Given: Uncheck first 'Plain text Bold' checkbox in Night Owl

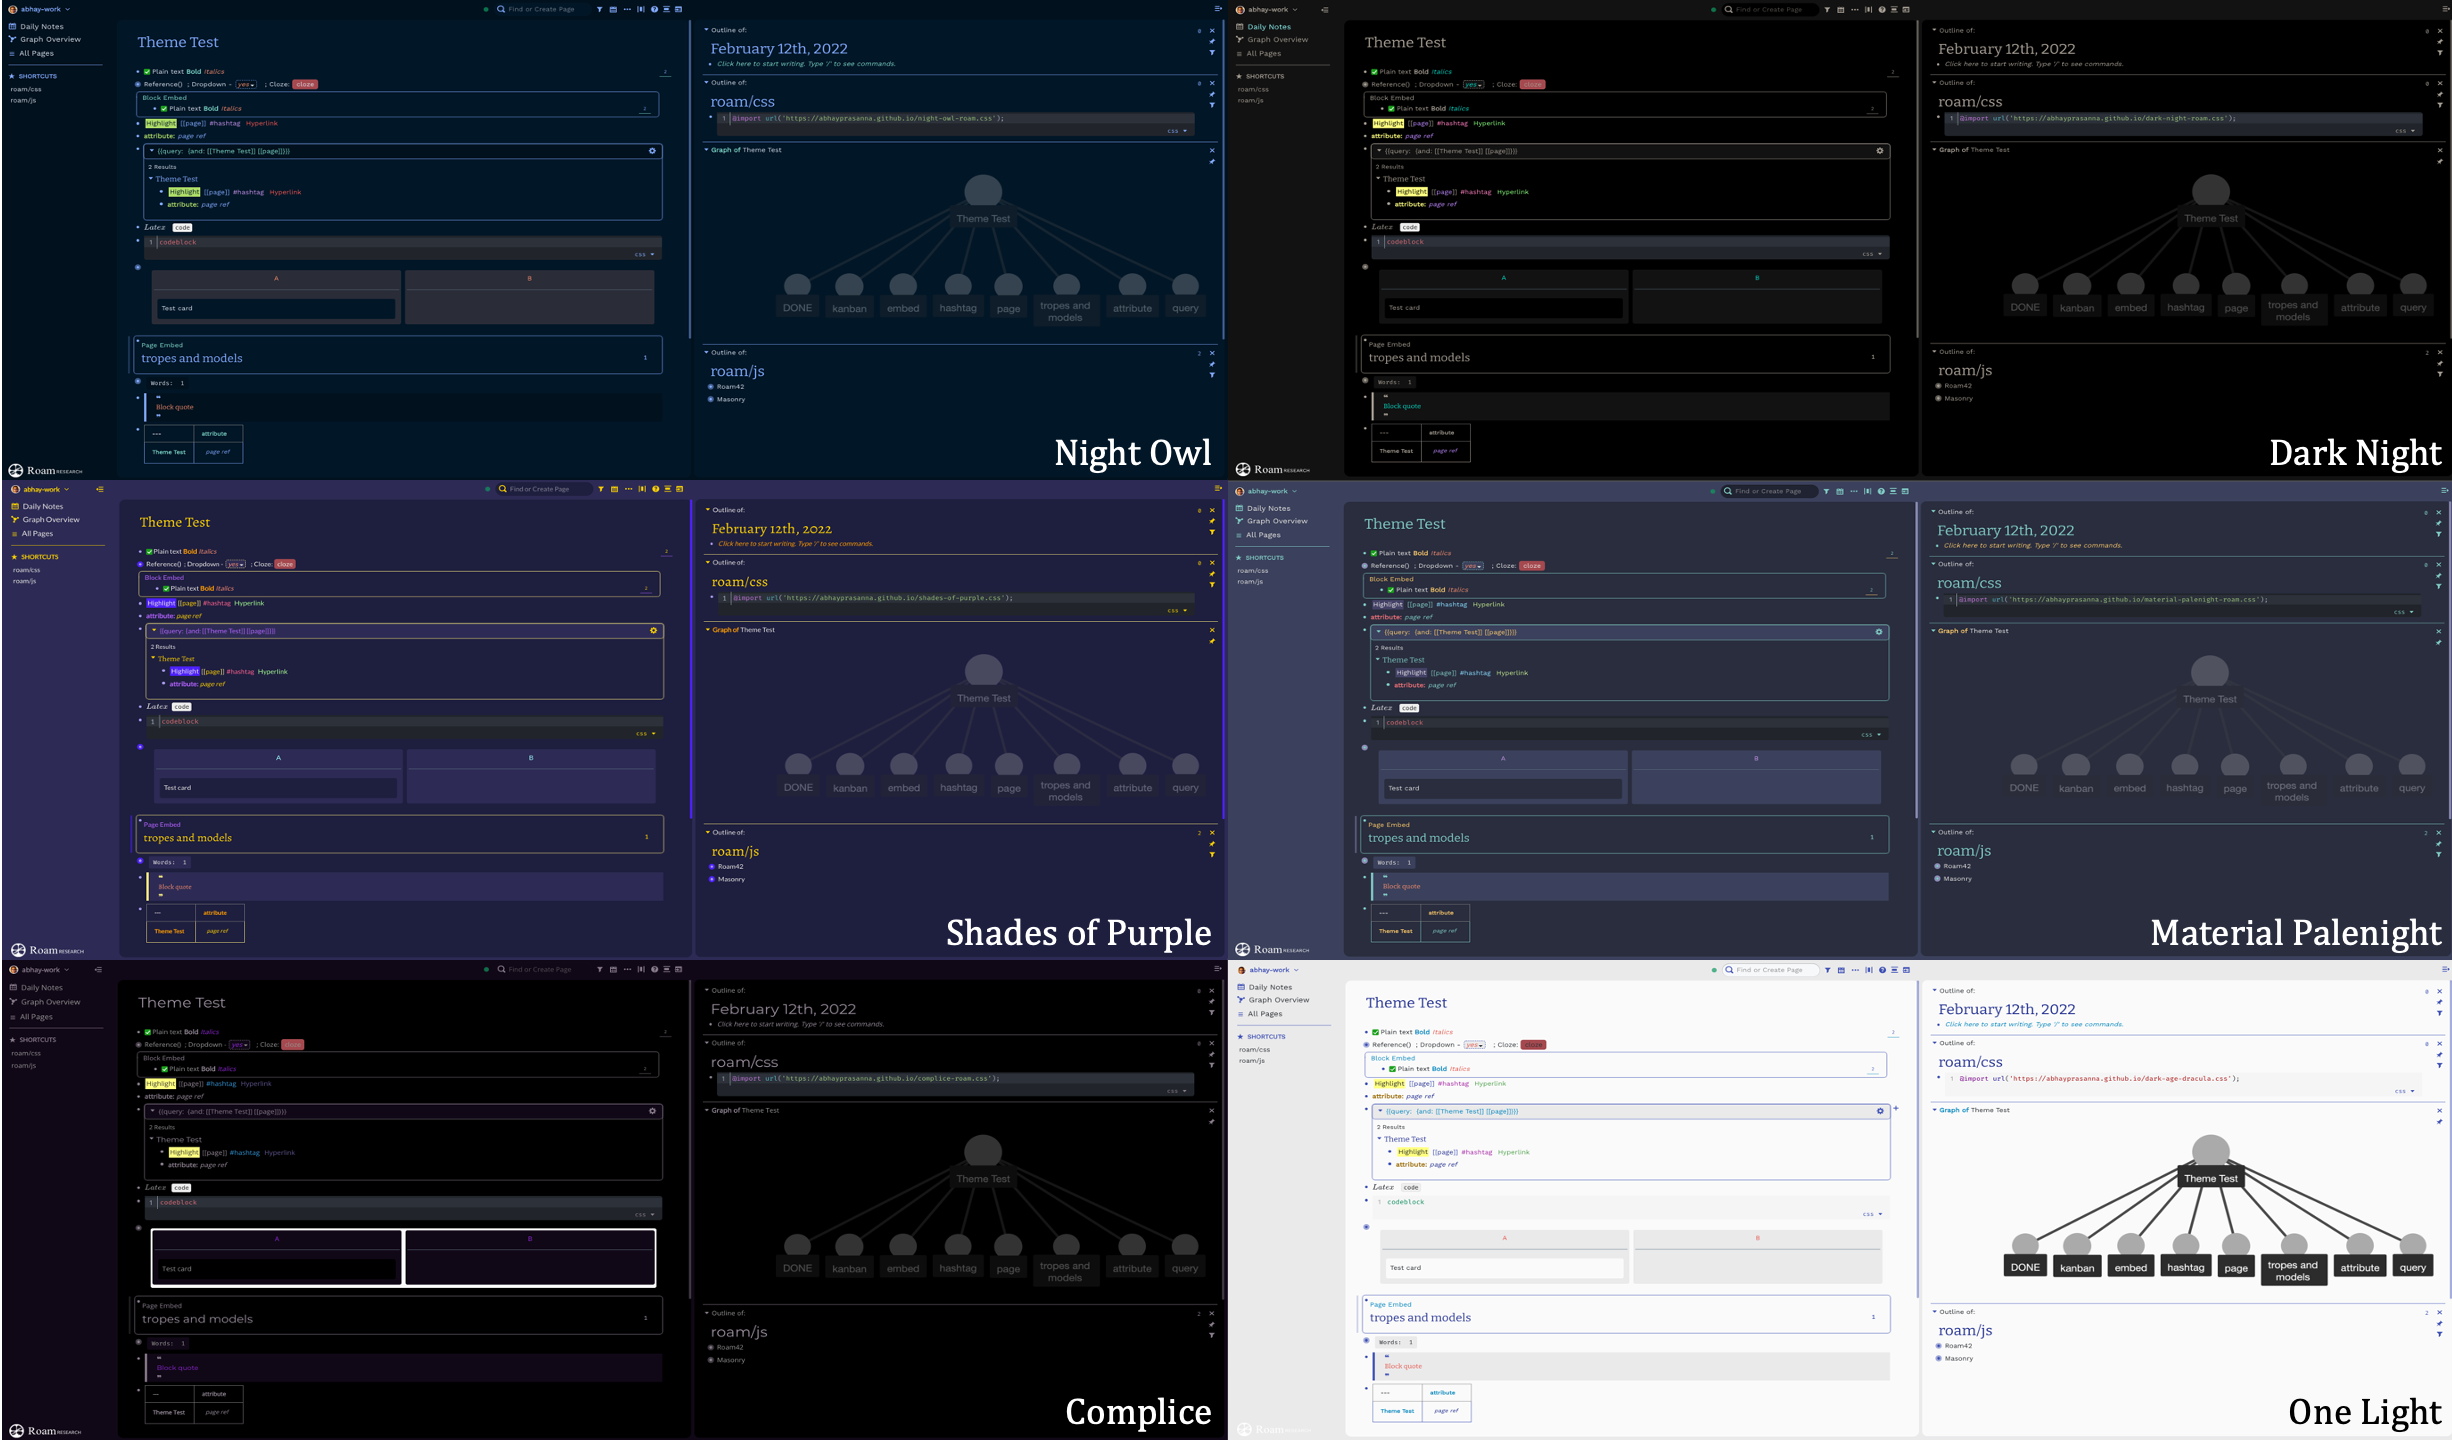Looking at the screenshot, I should [147, 71].
